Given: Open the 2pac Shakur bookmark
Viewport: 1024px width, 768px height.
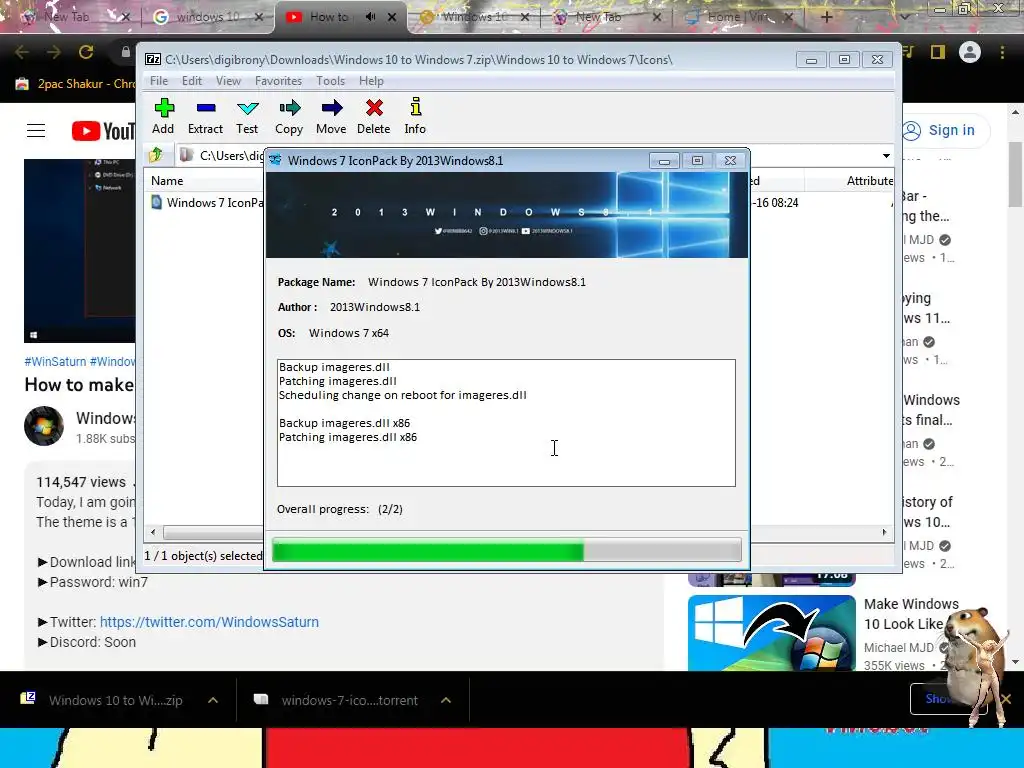Looking at the screenshot, I should [x=75, y=84].
